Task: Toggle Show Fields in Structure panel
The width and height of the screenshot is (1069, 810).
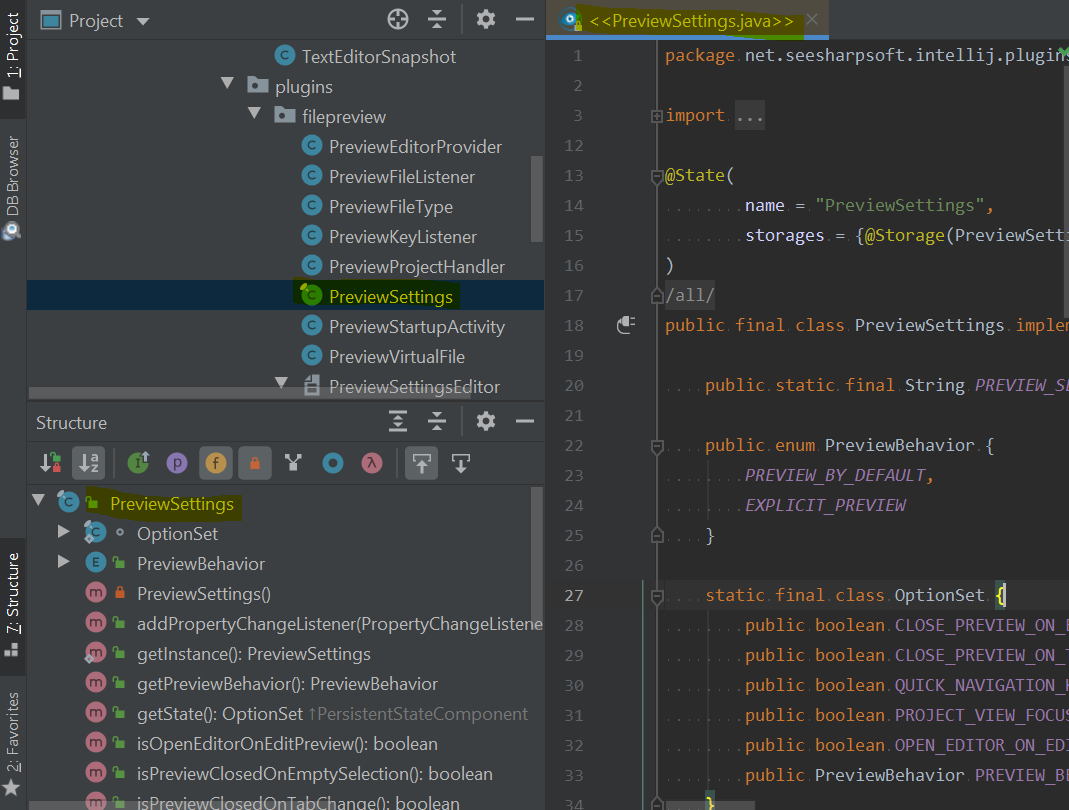Action: [216, 462]
